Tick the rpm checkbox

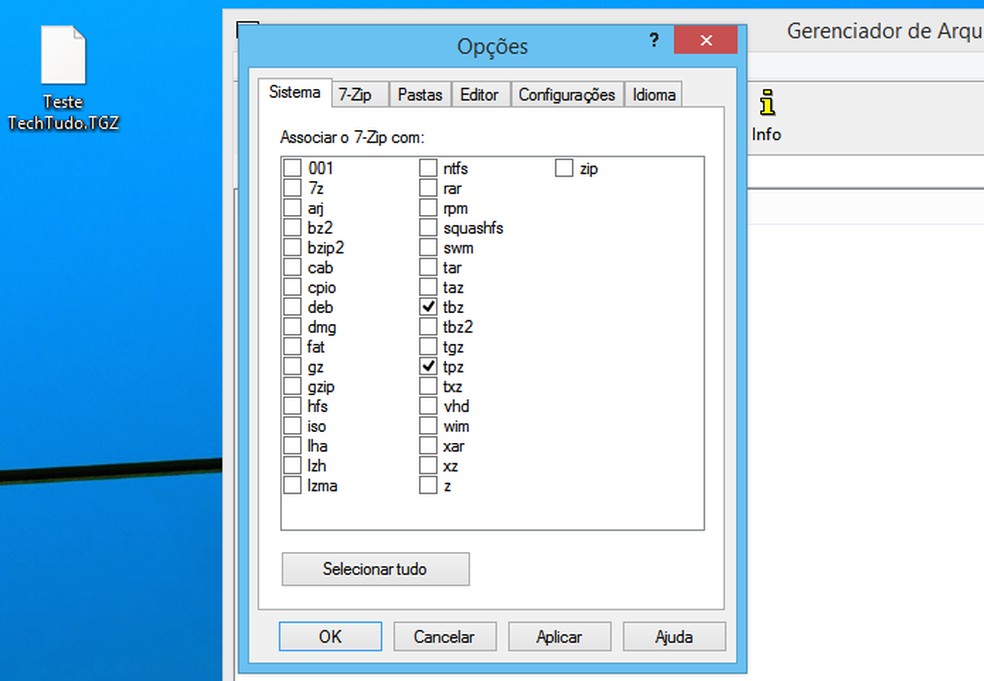[428, 208]
